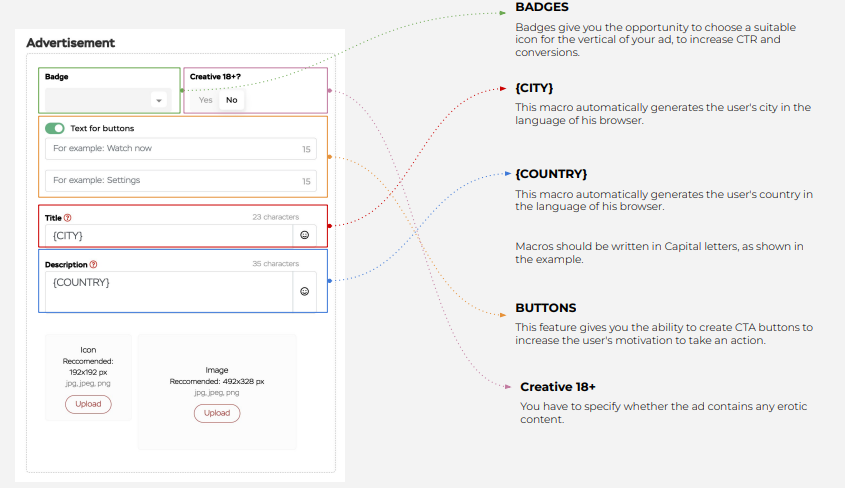Click the blue arrow next to {COUNTRY}

tap(508, 173)
